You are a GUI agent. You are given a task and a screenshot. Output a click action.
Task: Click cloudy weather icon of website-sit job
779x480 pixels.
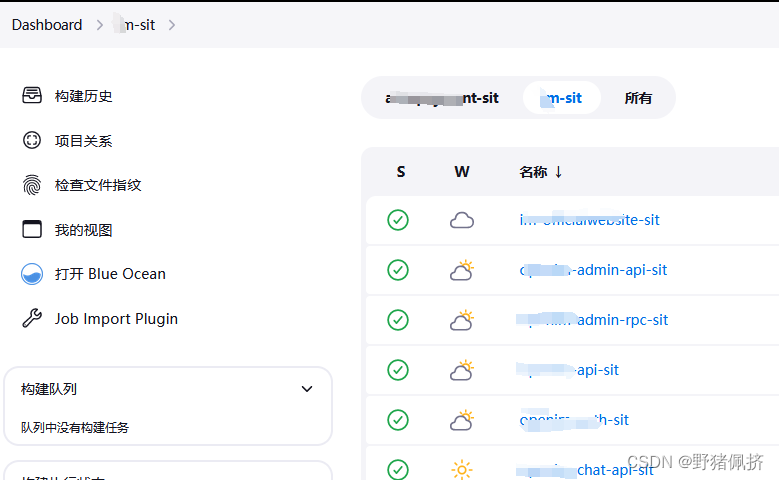coord(462,220)
